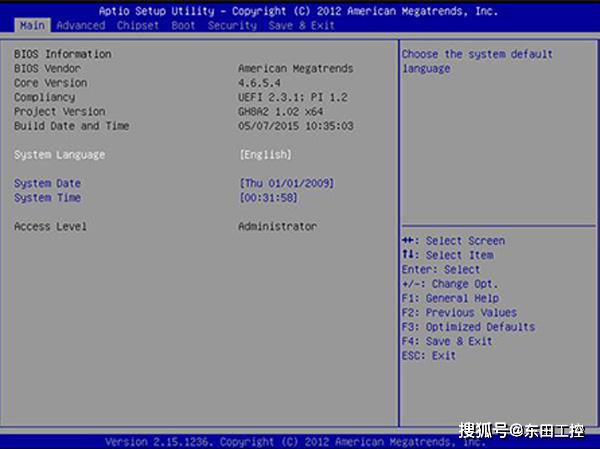This screenshot has height=449, width=600.
Task: Switch to the Main tab
Action: [33, 26]
